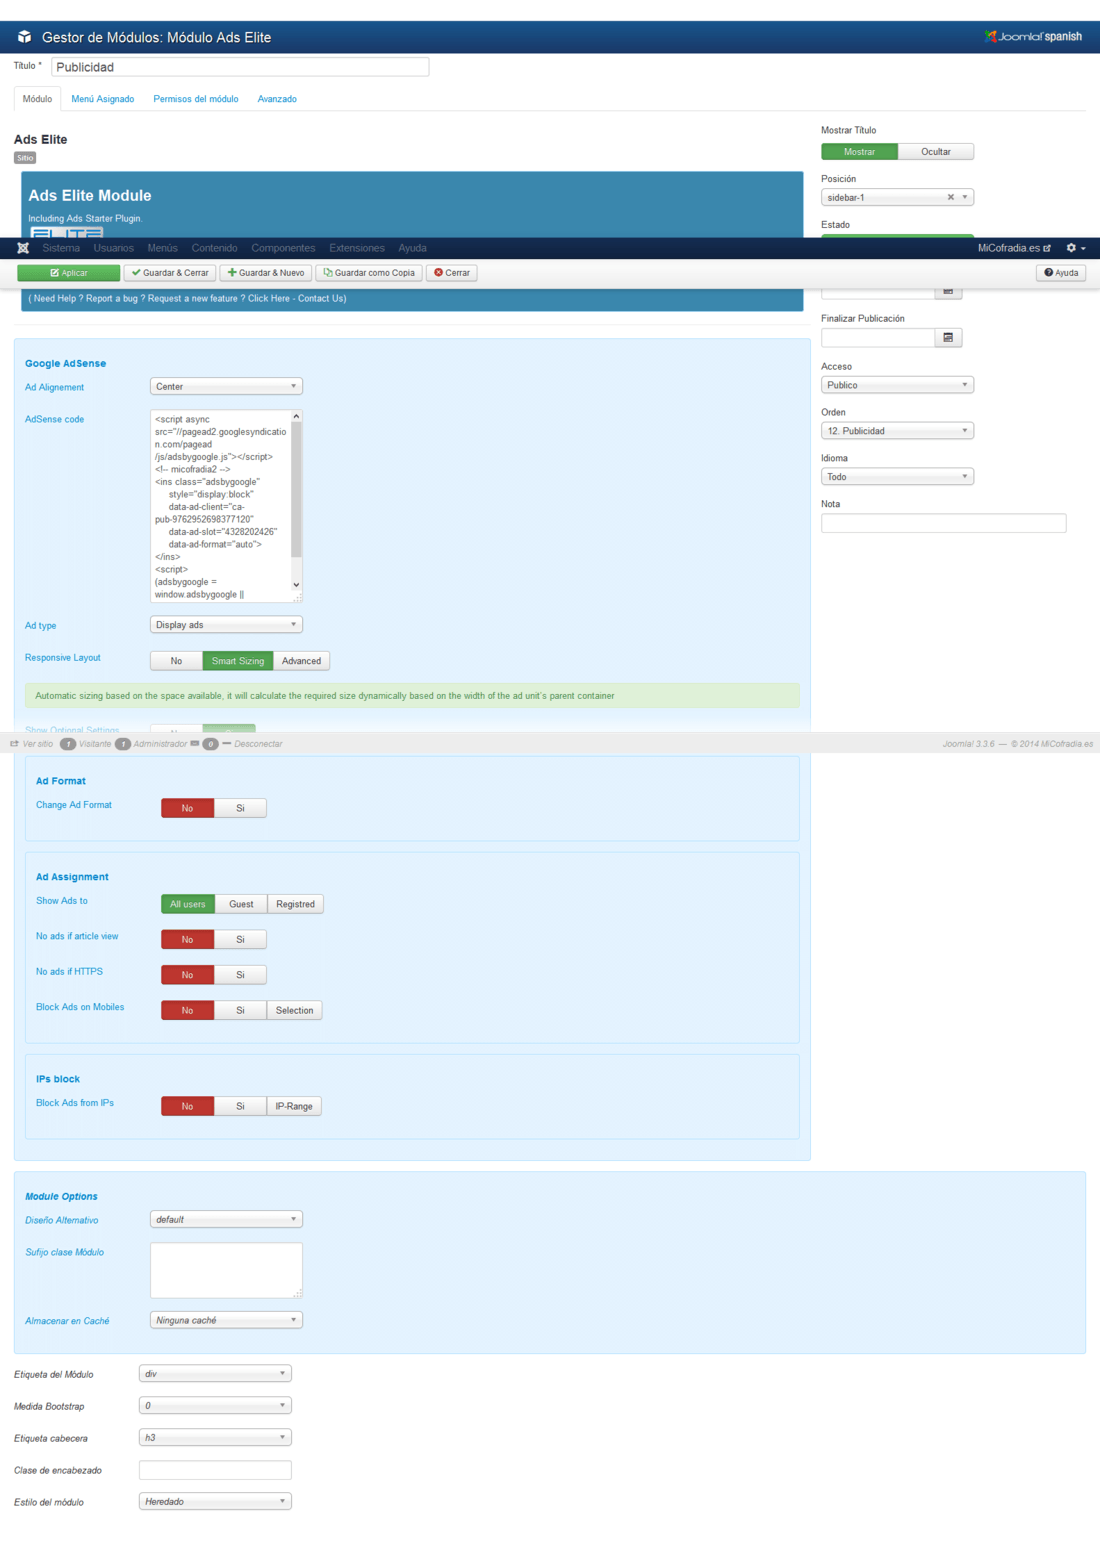Click the Ayuda help button
Screen dimensions: 1100x1559
(x=1061, y=273)
